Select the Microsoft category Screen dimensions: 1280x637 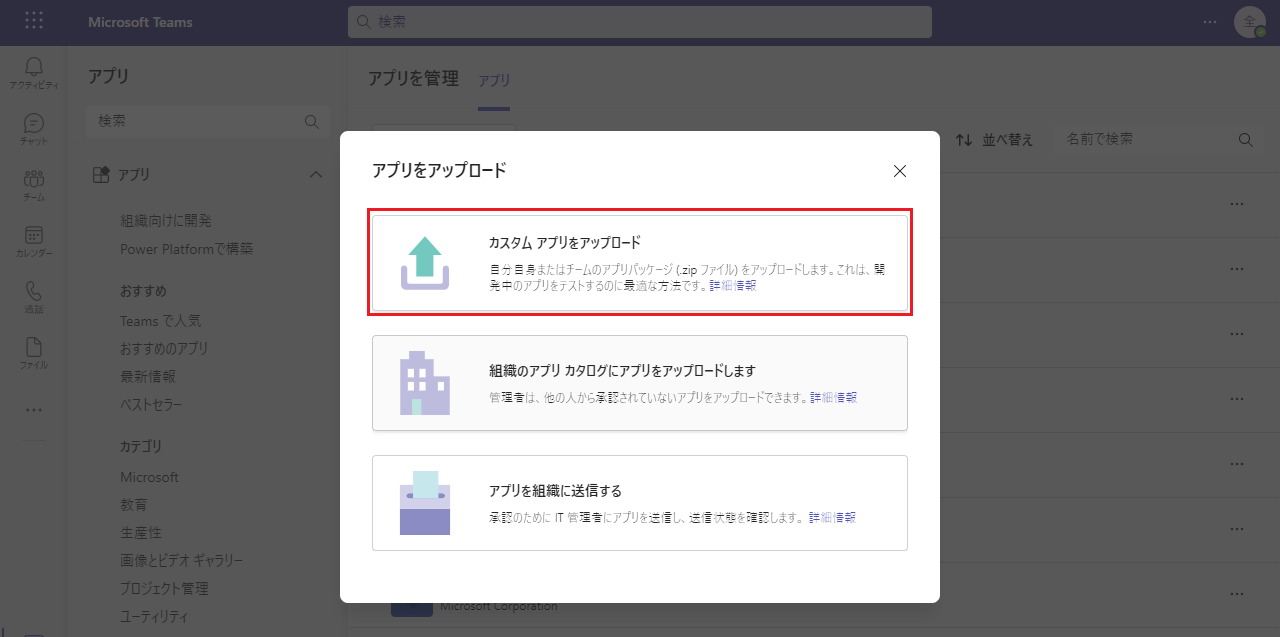coord(150,477)
